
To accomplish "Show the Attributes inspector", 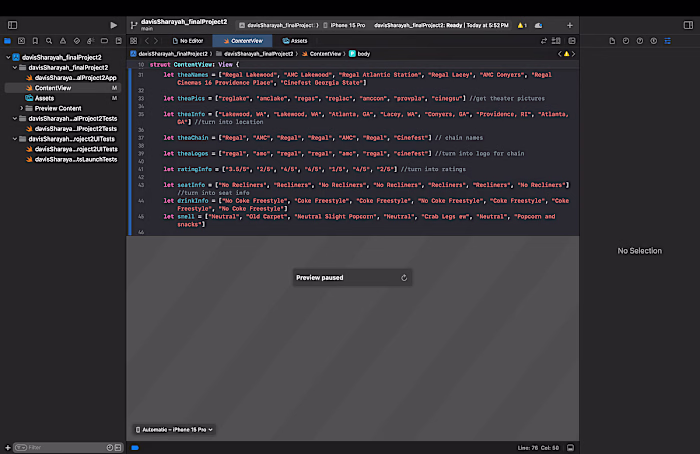I will pos(667,41).
